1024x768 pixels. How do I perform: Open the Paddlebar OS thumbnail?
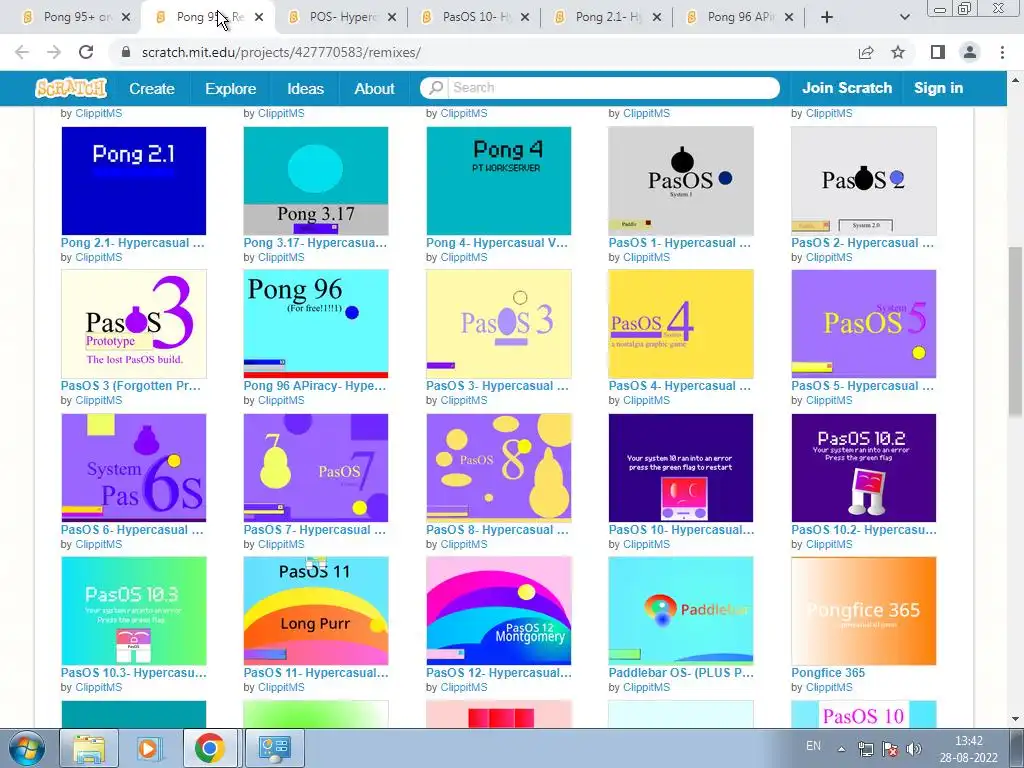pos(680,611)
